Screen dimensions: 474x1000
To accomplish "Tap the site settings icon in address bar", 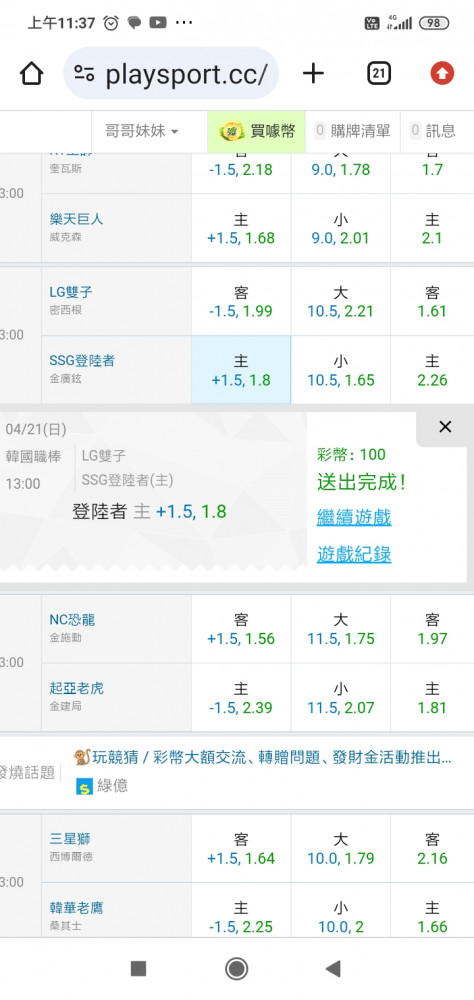I will click(x=84, y=74).
